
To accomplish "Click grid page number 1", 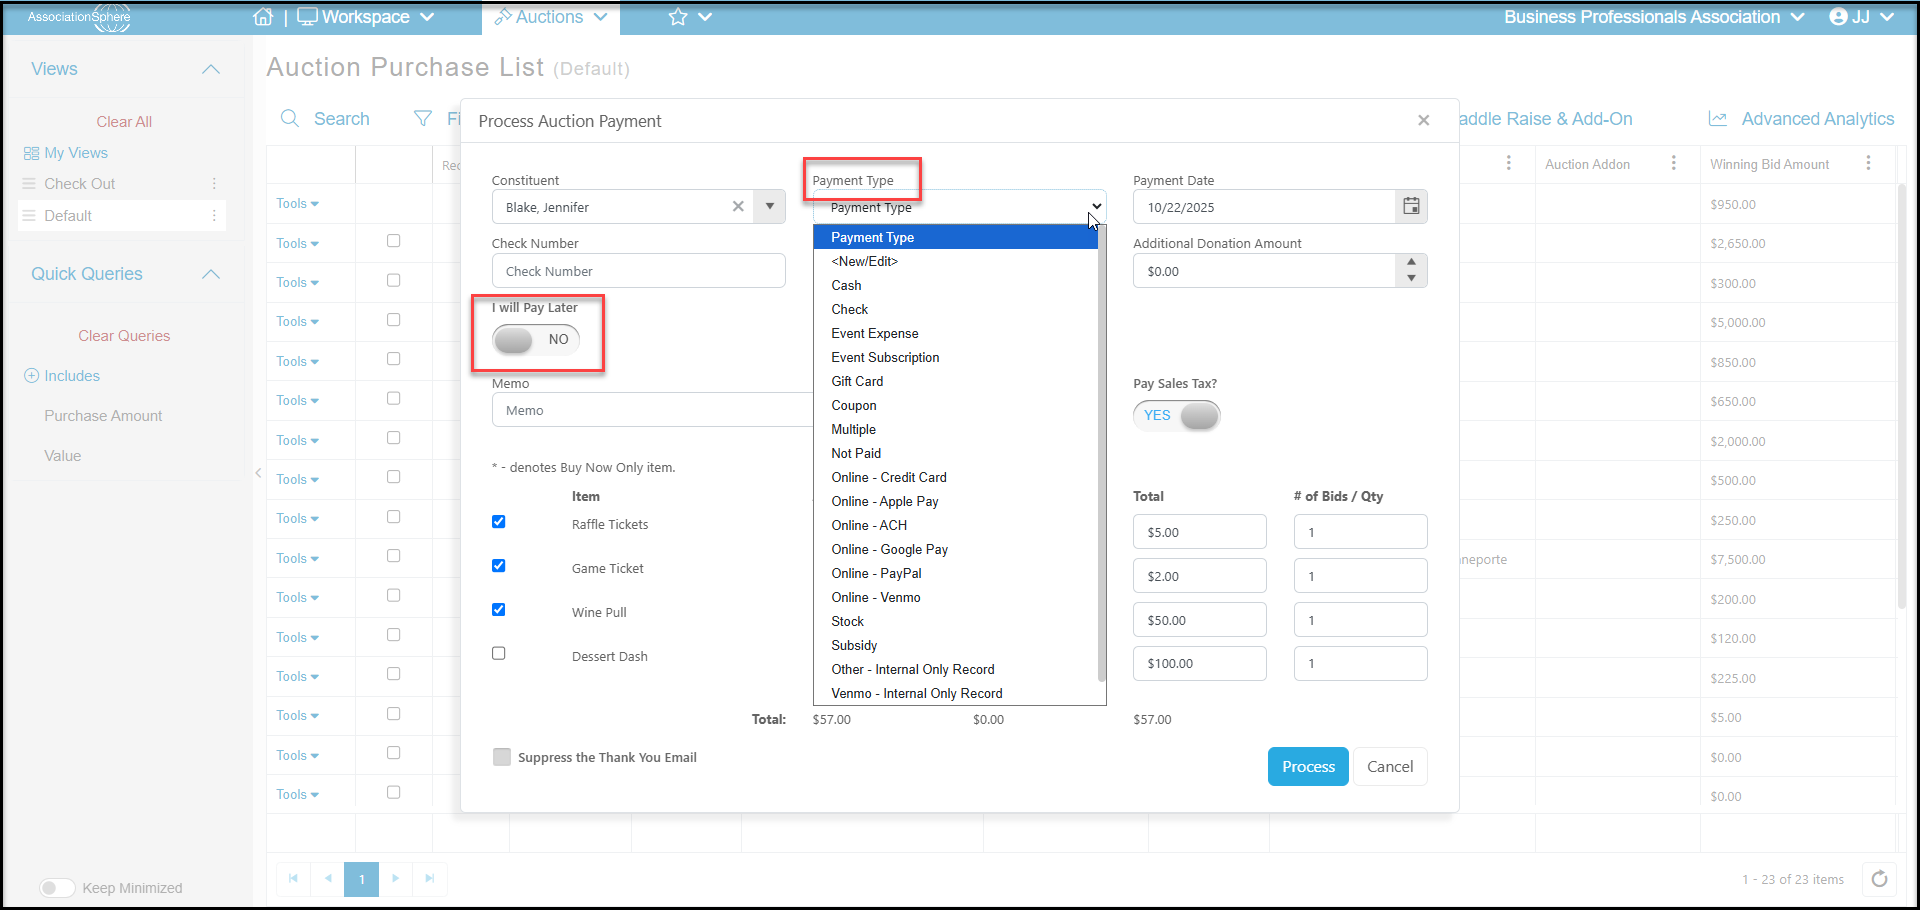I will [x=362, y=879].
